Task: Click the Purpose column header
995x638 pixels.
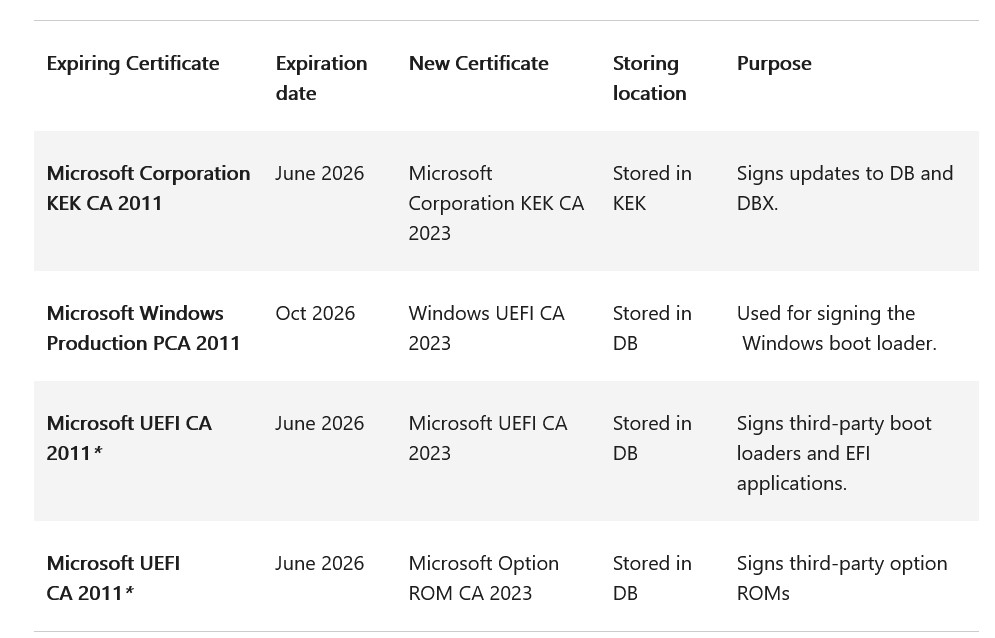Action: [774, 64]
